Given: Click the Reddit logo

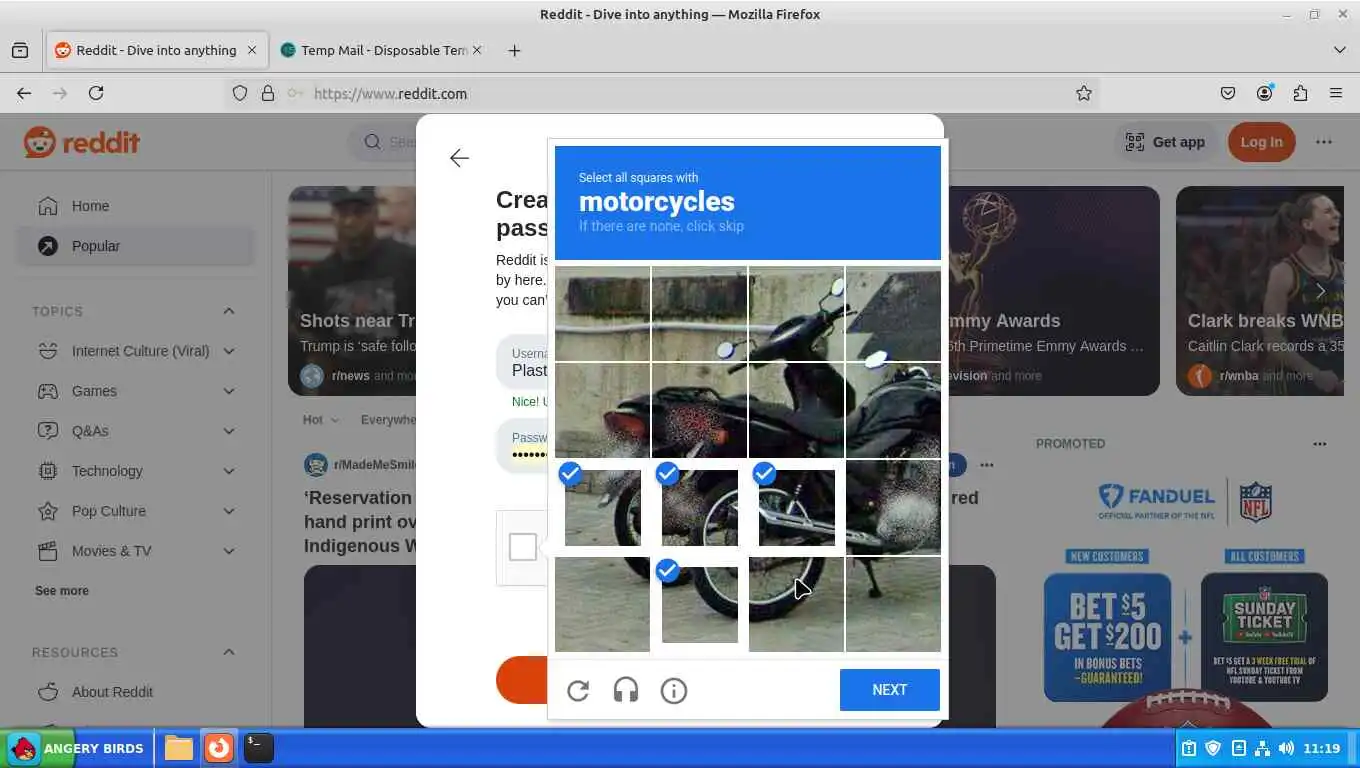Looking at the screenshot, I should click(82, 142).
